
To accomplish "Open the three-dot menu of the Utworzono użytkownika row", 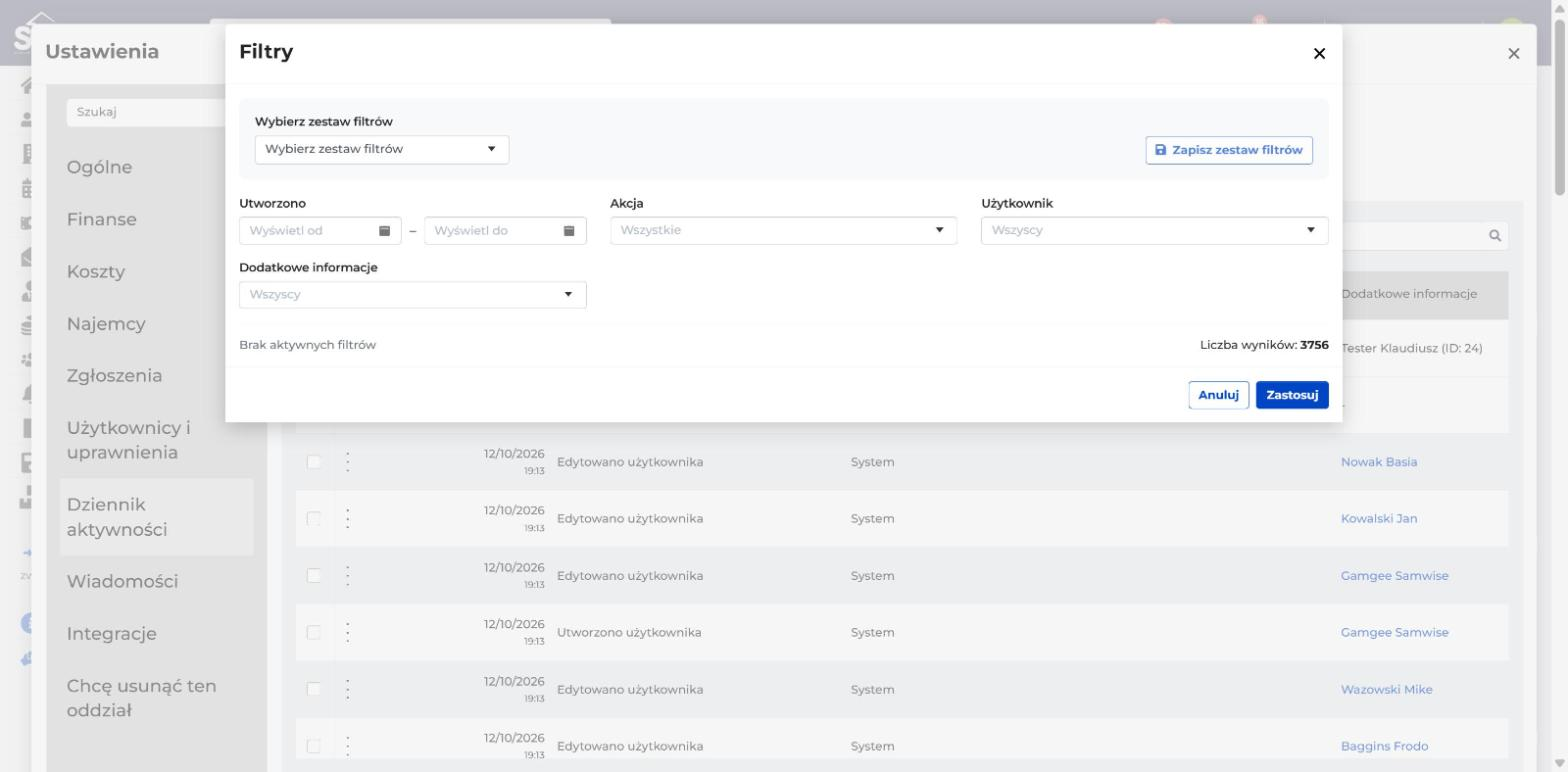I will tap(348, 632).
